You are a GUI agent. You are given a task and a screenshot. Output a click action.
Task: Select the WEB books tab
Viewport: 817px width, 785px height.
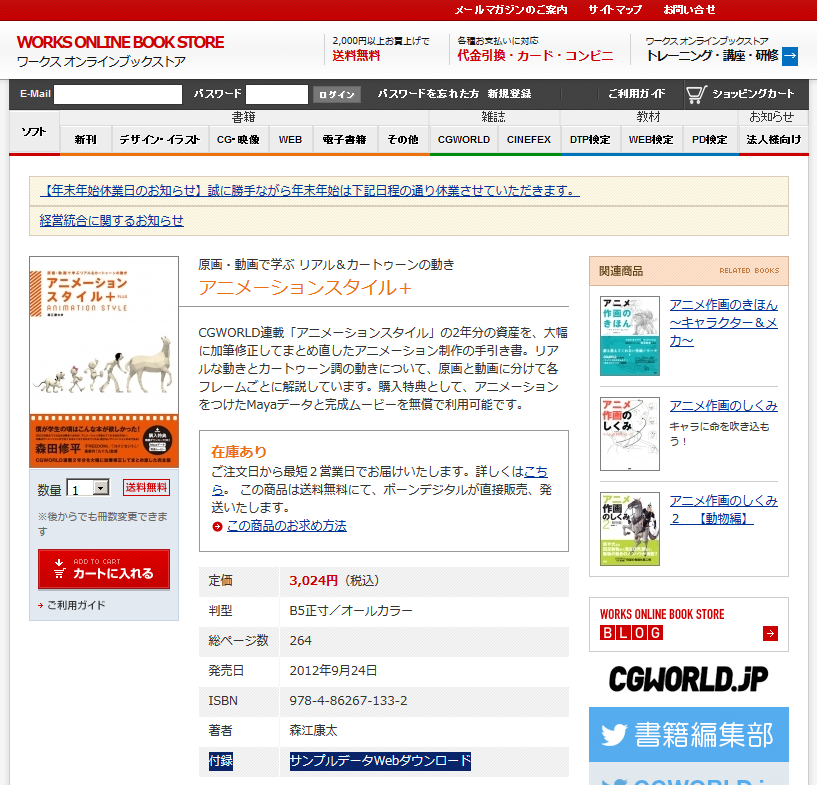pyautogui.click(x=290, y=140)
